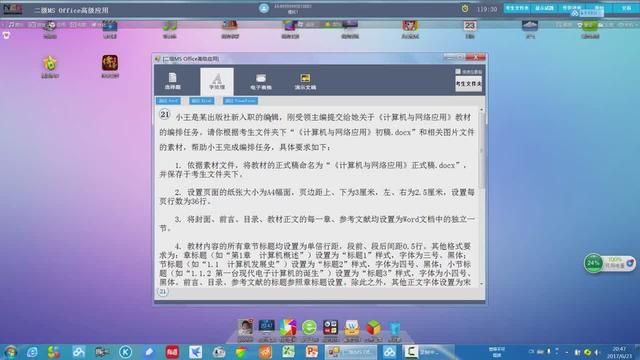Click the blue Excel launch button
The width and height of the screenshot is (640, 360).
click(202, 101)
